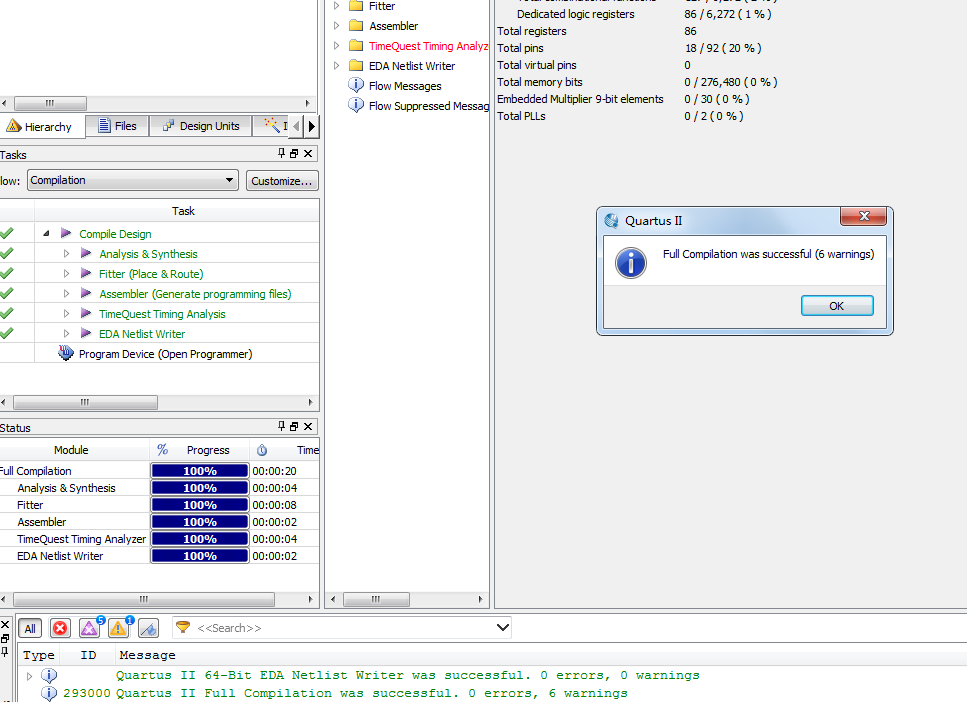Expand the Analysis & Synthesis task

[67, 254]
